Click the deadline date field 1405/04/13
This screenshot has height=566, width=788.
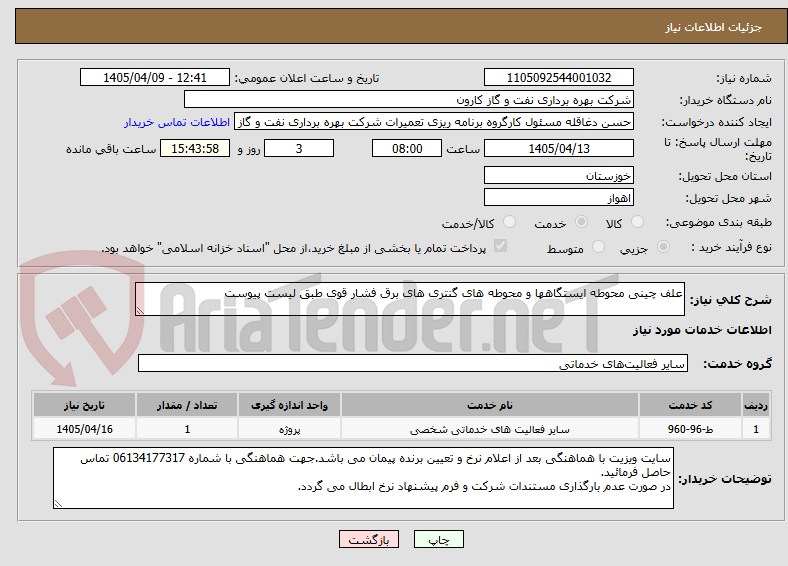pyautogui.click(x=558, y=148)
